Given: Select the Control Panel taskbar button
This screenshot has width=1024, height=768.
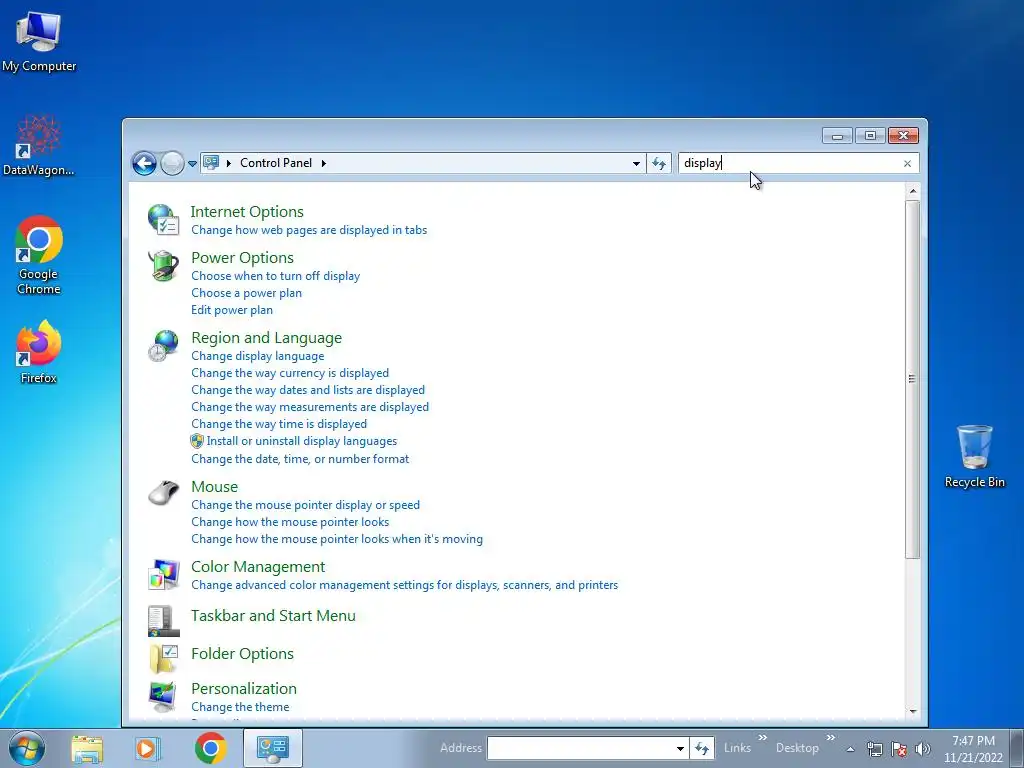Looking at the screenshot, I should click(x=272, y=748).
